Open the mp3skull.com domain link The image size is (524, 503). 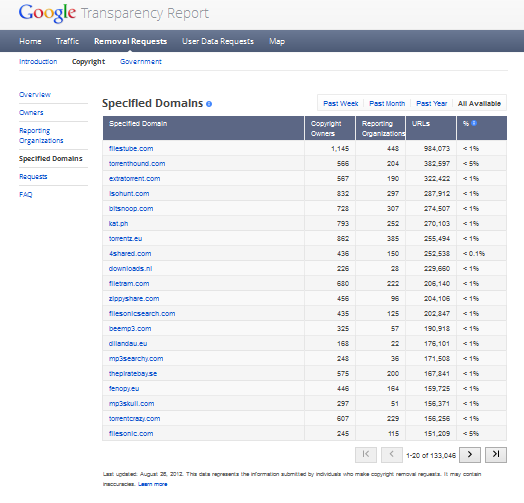132,404
